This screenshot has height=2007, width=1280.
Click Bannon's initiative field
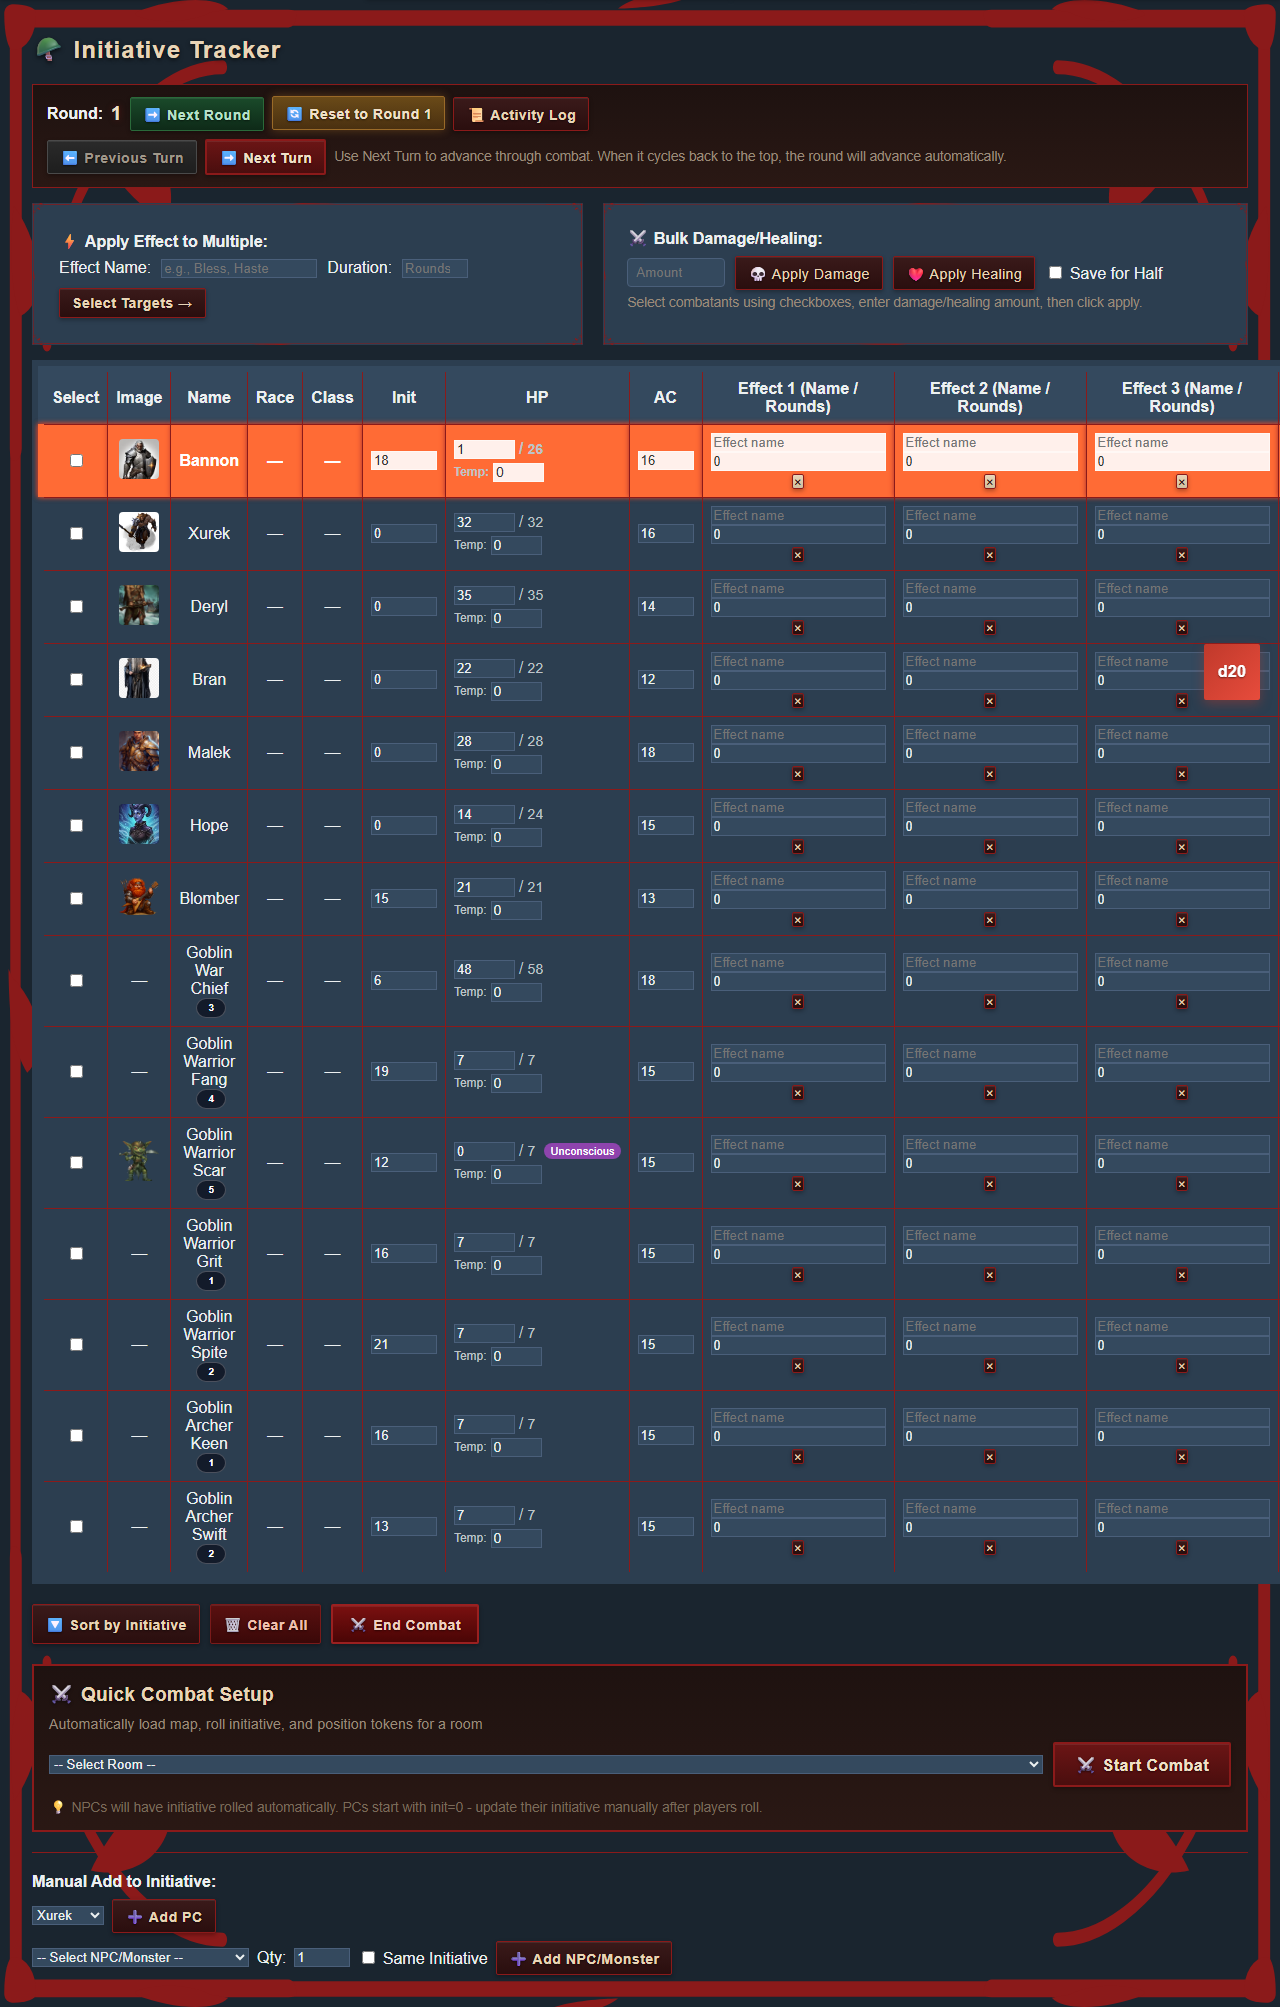point(404,460)
